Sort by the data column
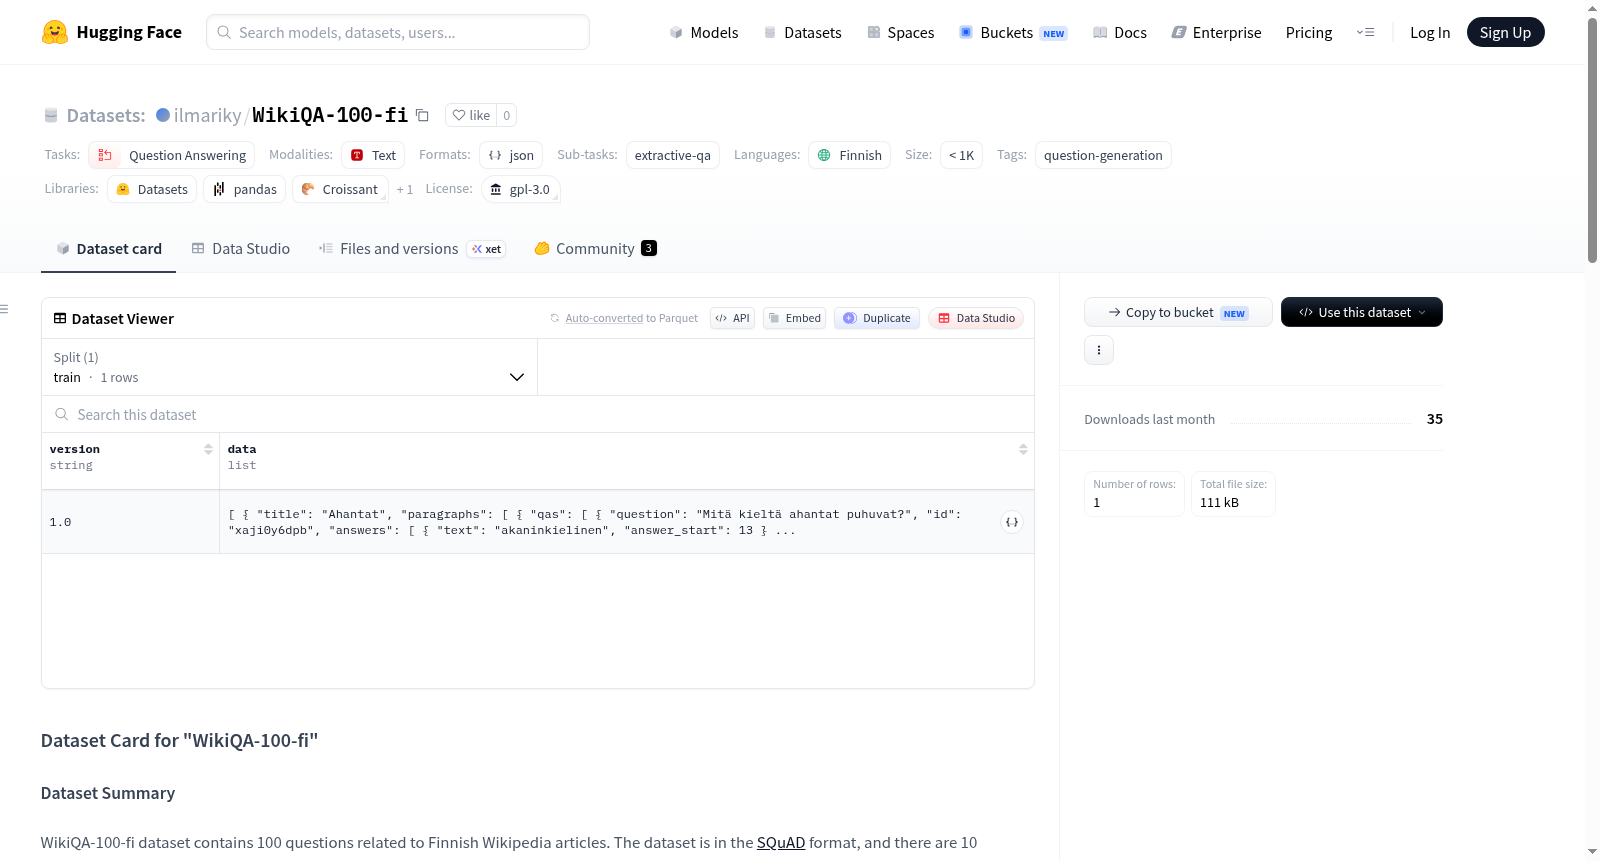 pyautogui.click(x=1023, y=449)
